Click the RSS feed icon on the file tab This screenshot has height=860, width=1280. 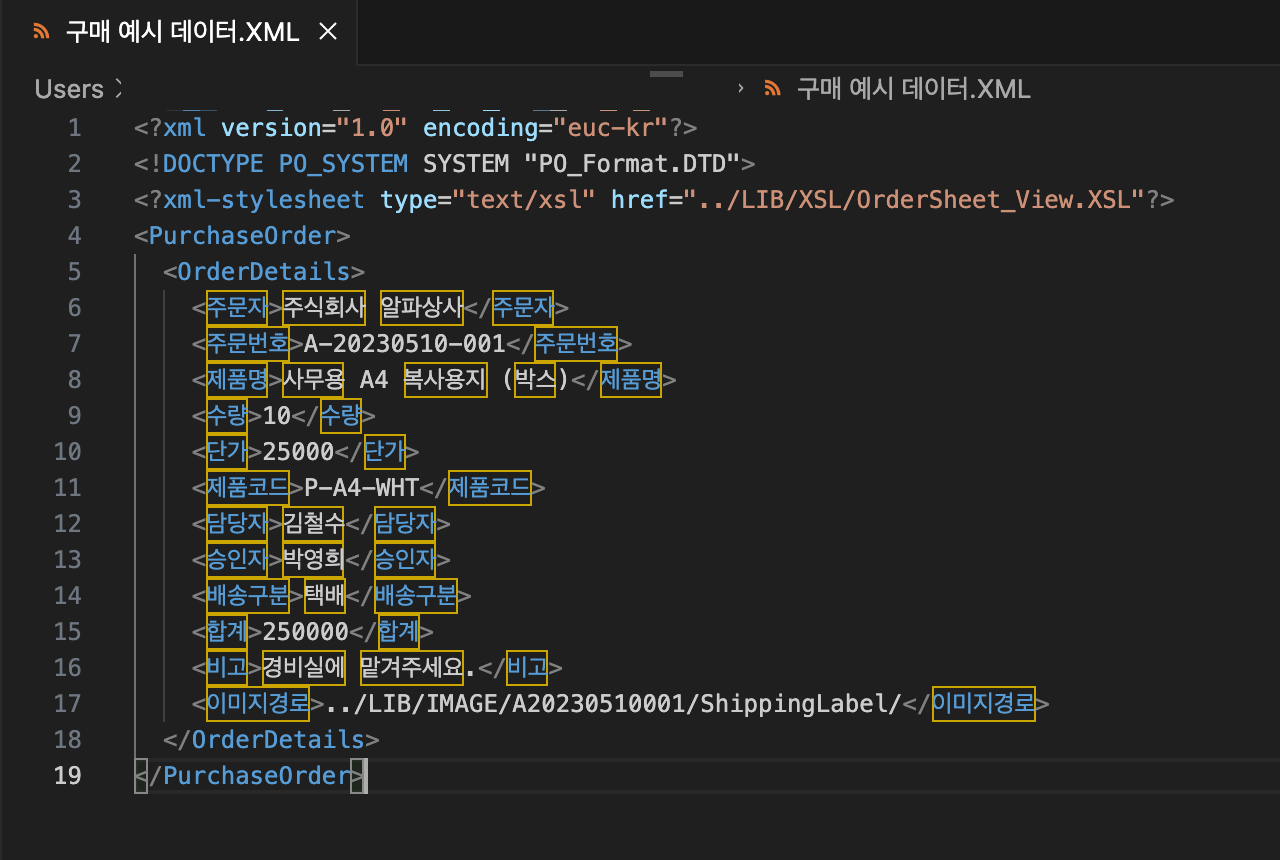point(39,31)
